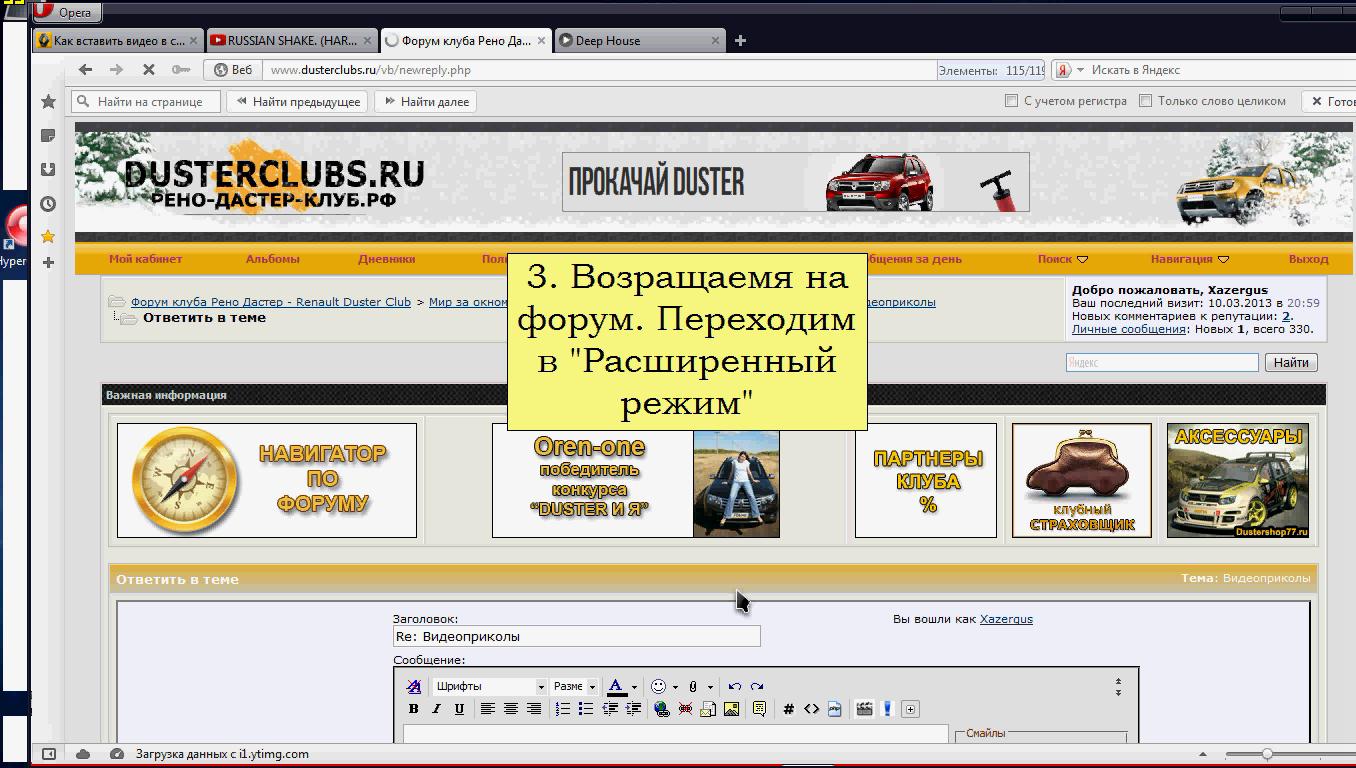The image size is (1356, 768).
Task: Click the insert video clapperboard icon
Action: (x=864, y=709)
